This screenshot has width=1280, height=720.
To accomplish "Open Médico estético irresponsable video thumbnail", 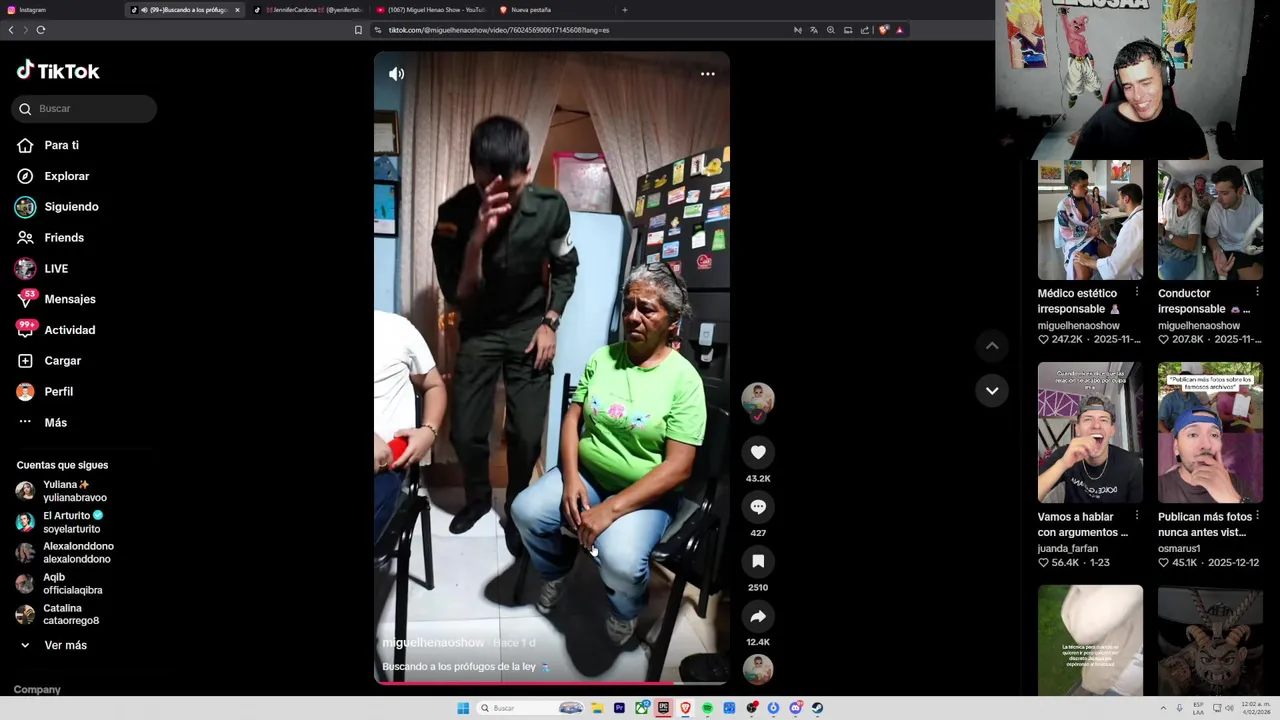I will (x=1090, y=220).
